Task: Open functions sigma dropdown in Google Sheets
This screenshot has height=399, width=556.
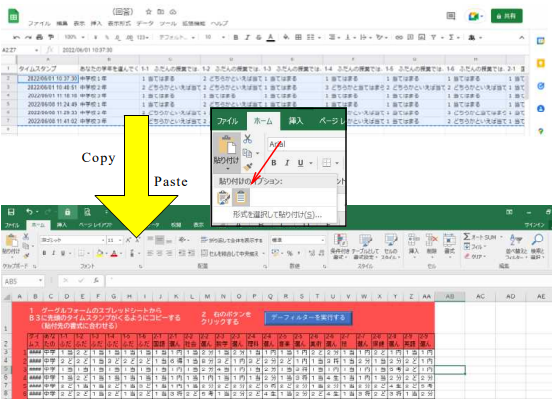Action: pyautogui.click(x=454, y=37)
